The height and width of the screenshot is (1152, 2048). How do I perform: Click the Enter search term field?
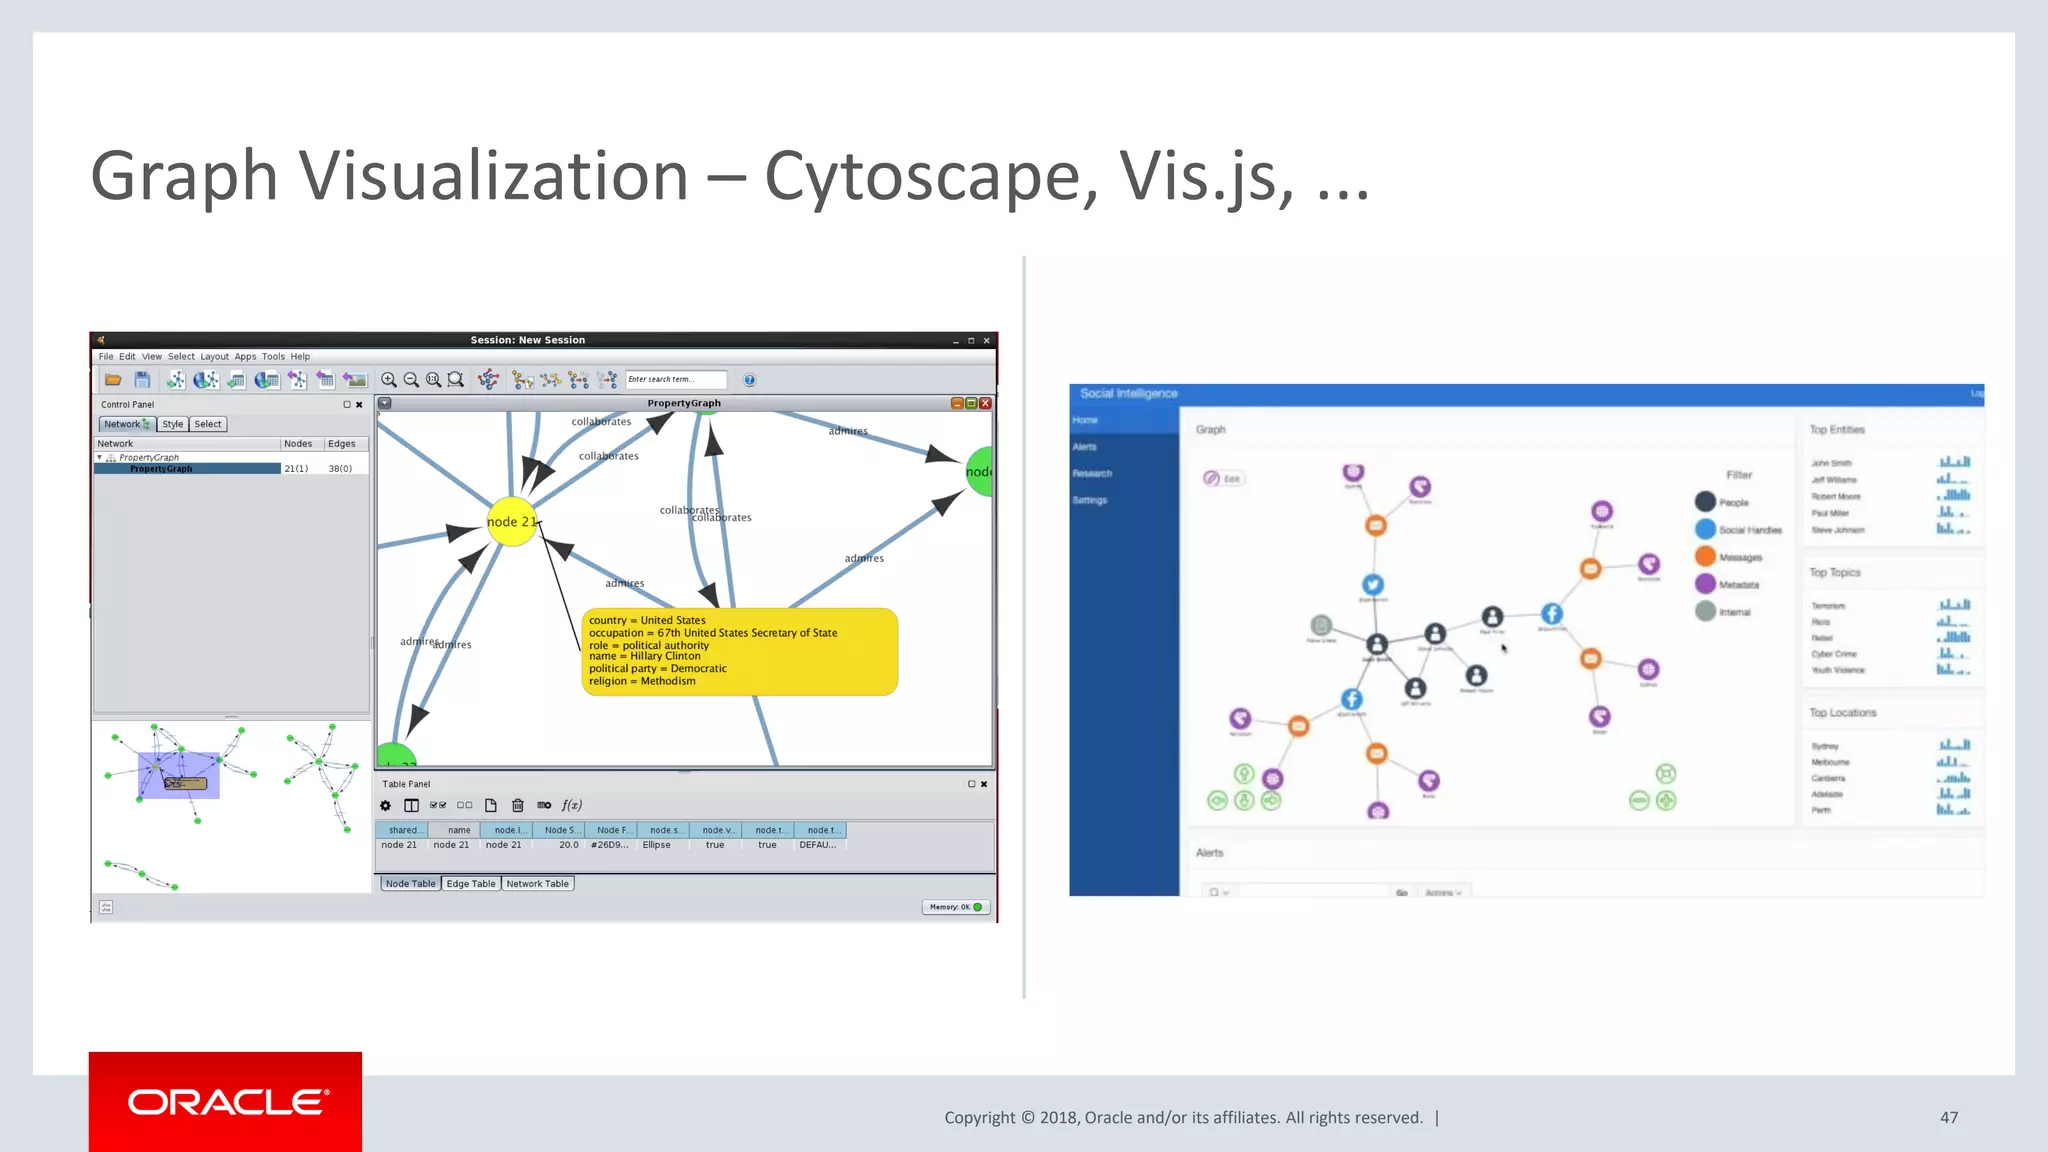(x=675, y=380)
